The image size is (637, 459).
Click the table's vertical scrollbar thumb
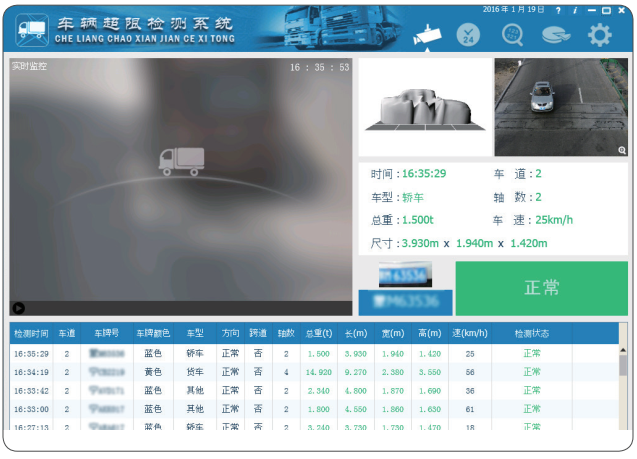tap(624, 365)
